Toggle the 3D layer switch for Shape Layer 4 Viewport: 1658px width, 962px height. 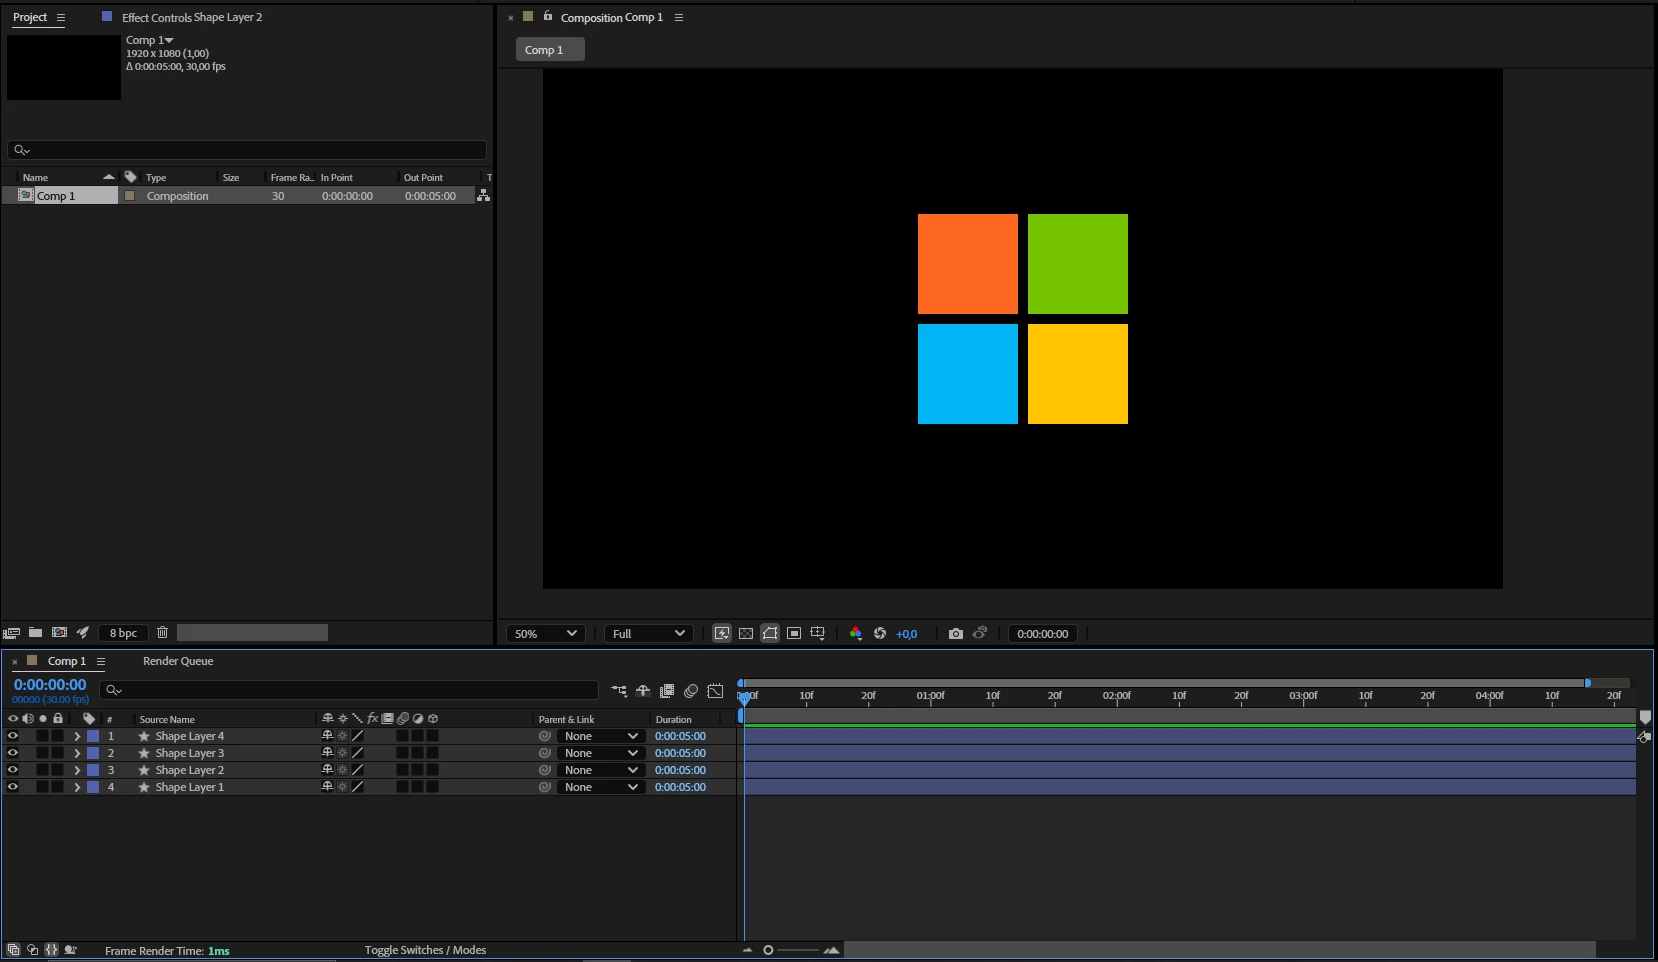coord(433,736)
